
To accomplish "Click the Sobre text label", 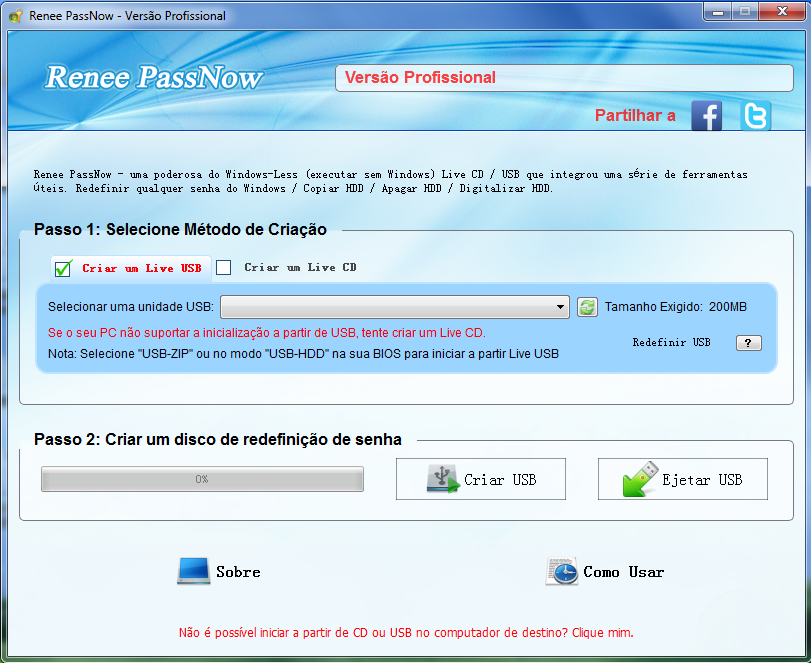I will click(238, 572).
